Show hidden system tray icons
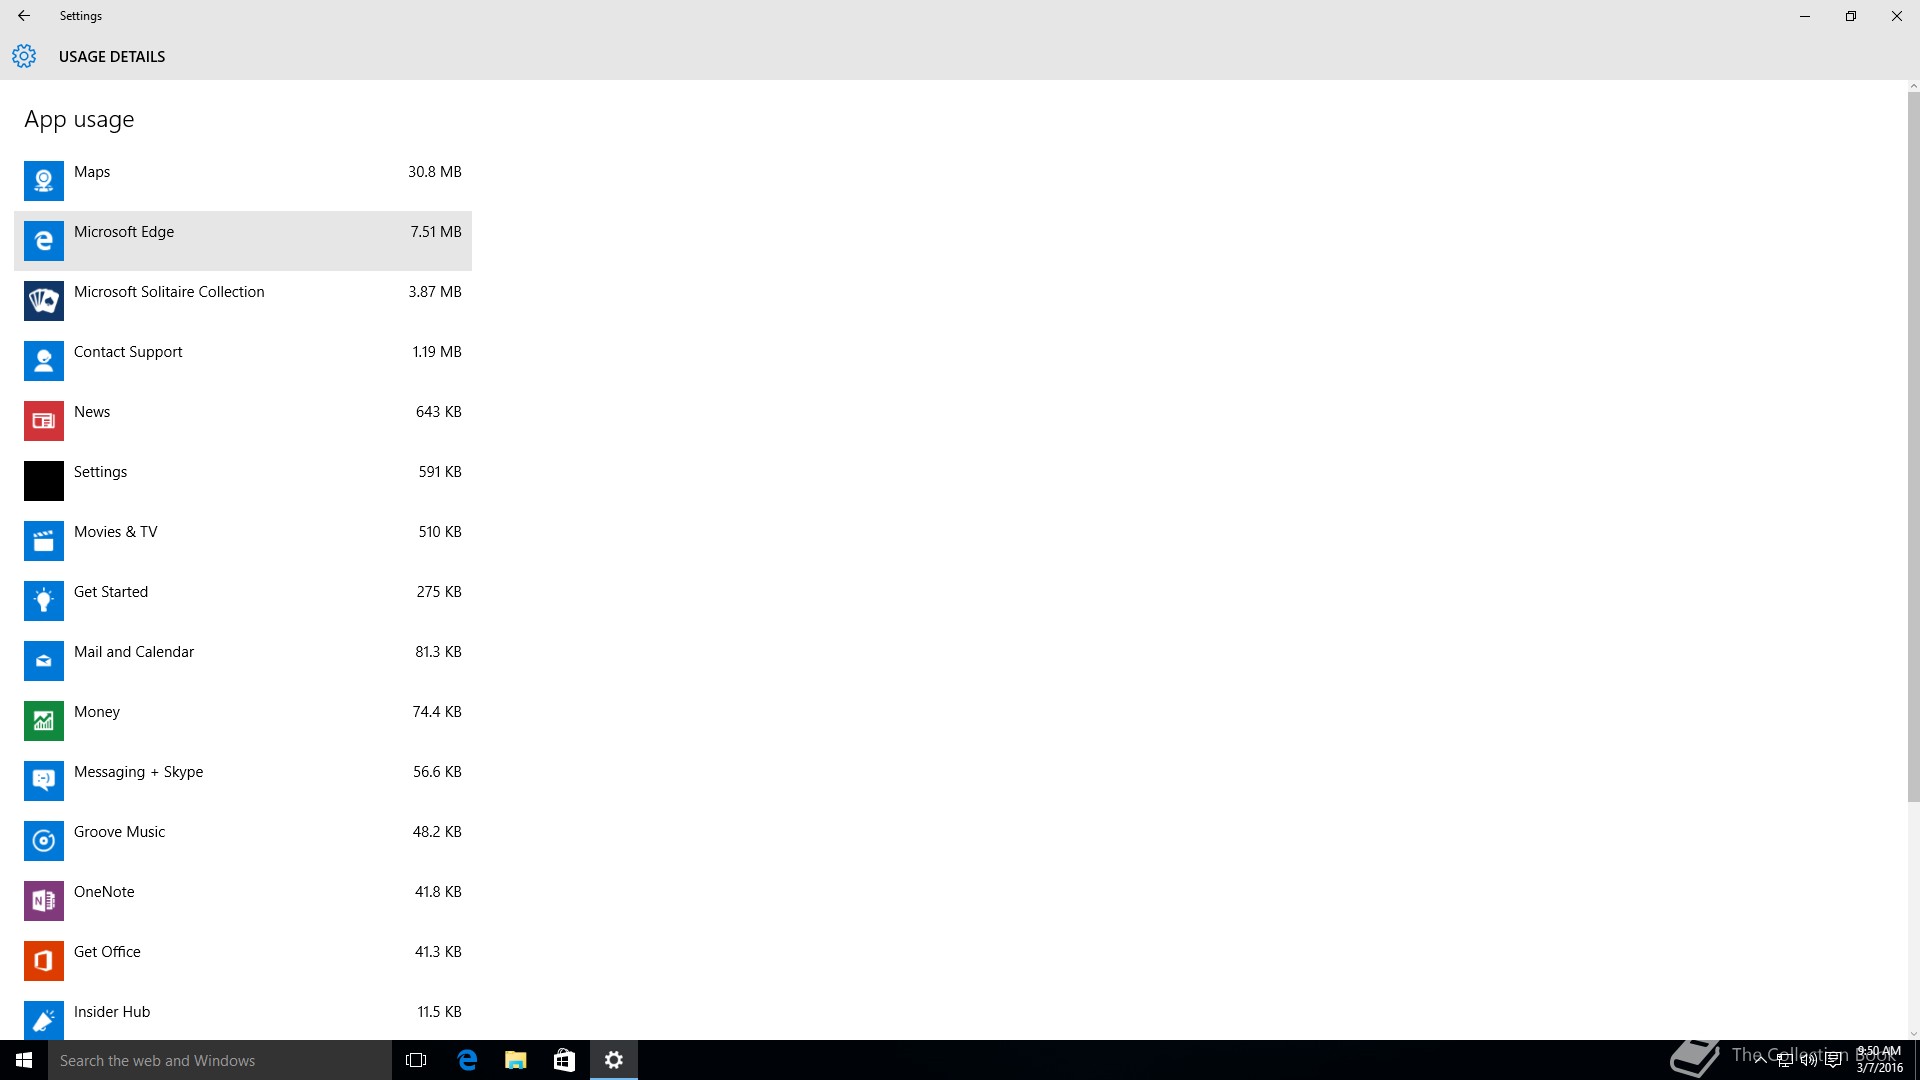 1760,1060
